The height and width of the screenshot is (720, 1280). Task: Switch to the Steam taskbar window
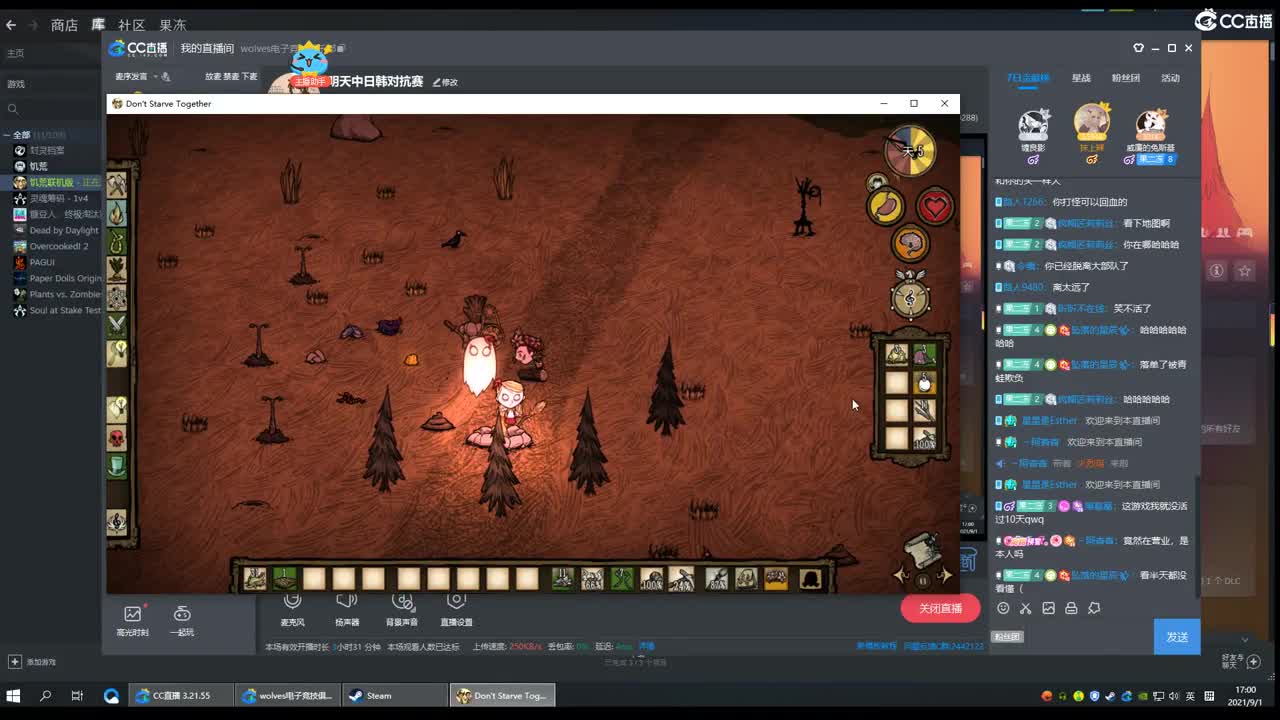point(395,695)
